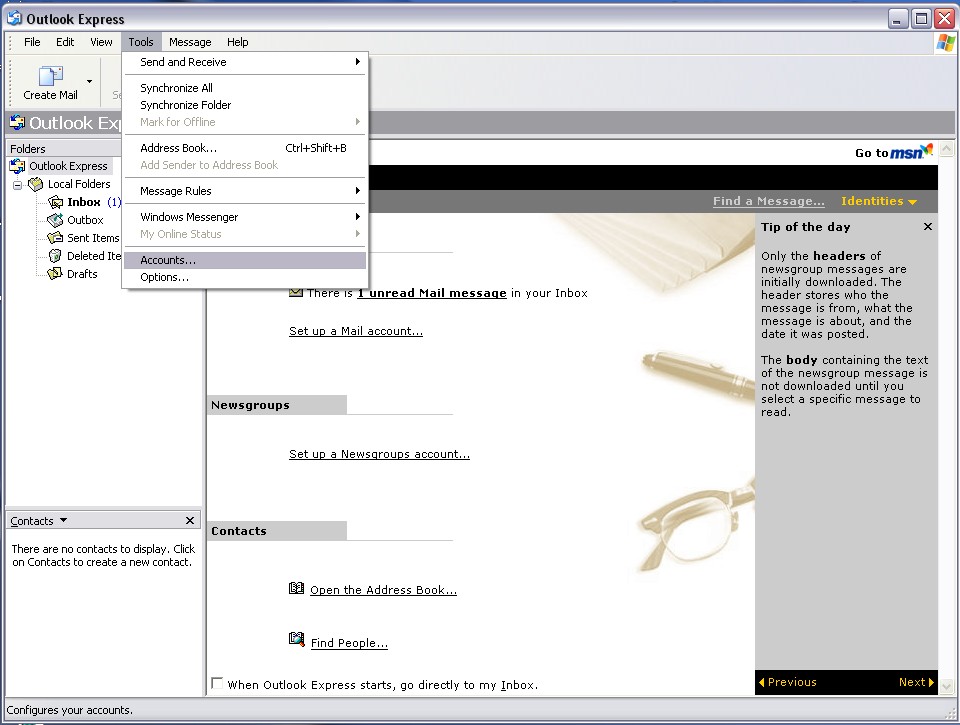Close the Contacts pane
Screen dimensions: 960x725
coord(190,520)
